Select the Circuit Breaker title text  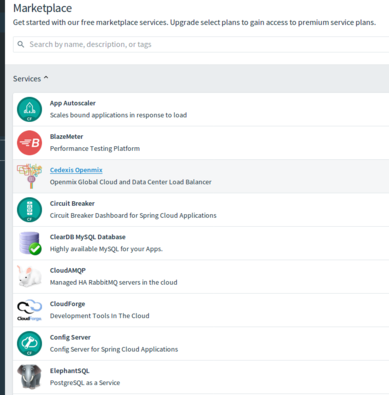[72, 203]
